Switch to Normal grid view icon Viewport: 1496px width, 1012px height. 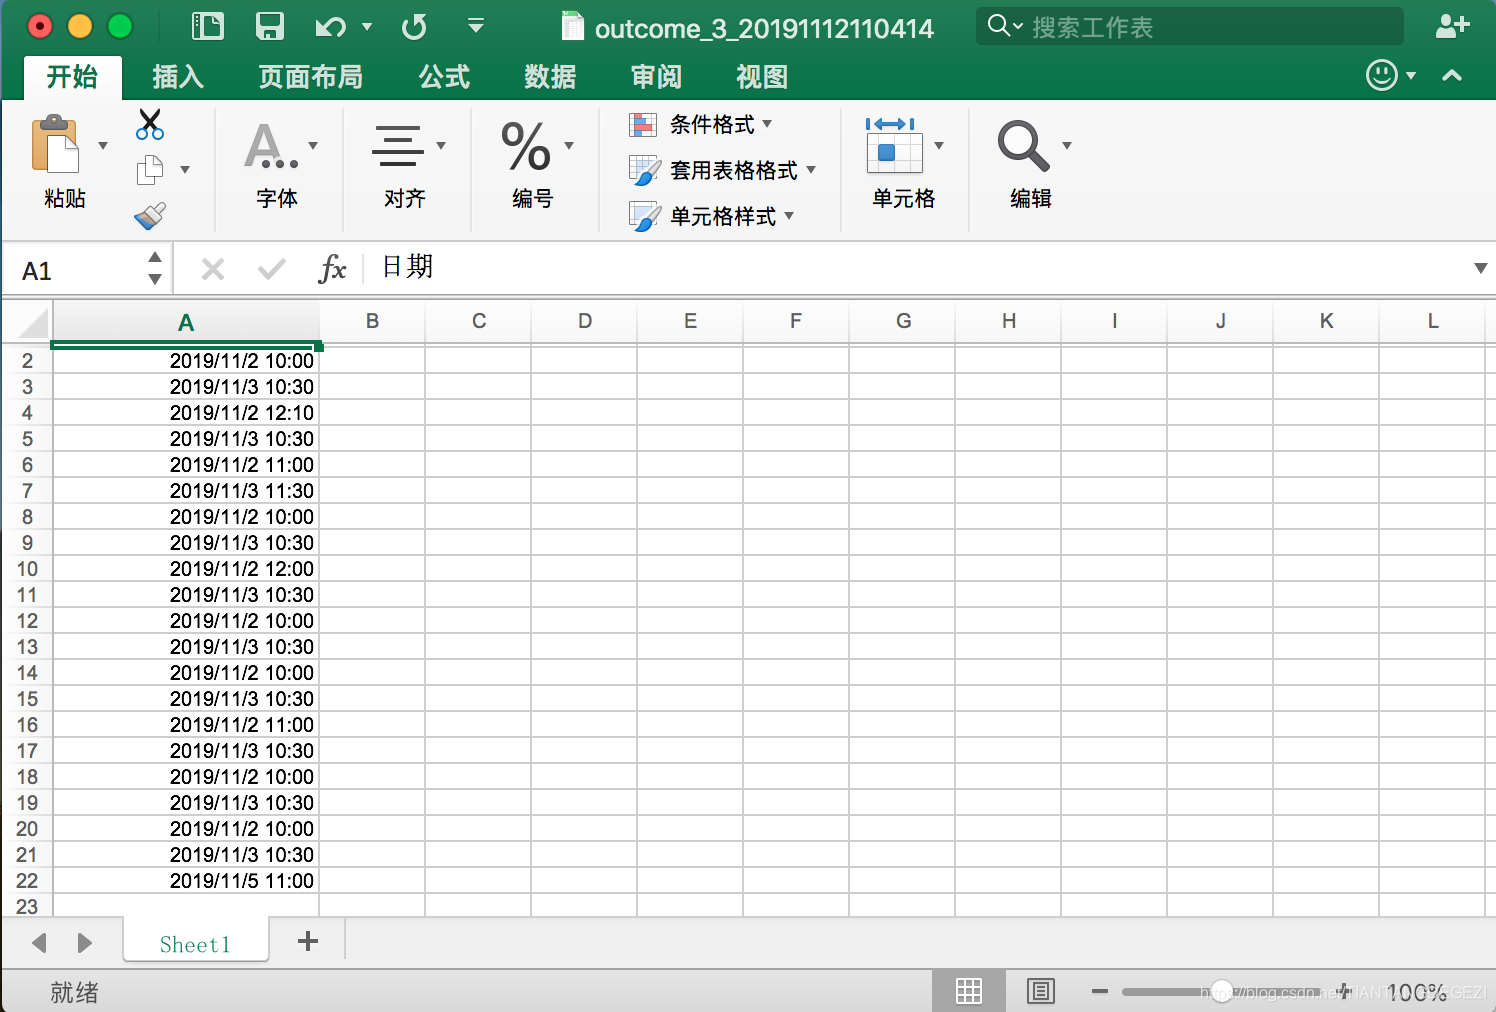click(969, 991)
